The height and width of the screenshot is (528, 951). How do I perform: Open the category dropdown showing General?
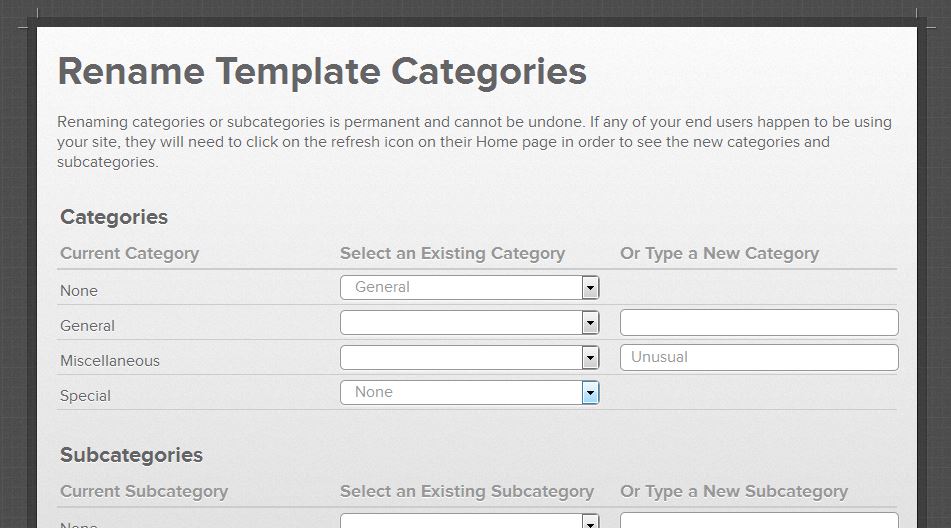(469, 288)
